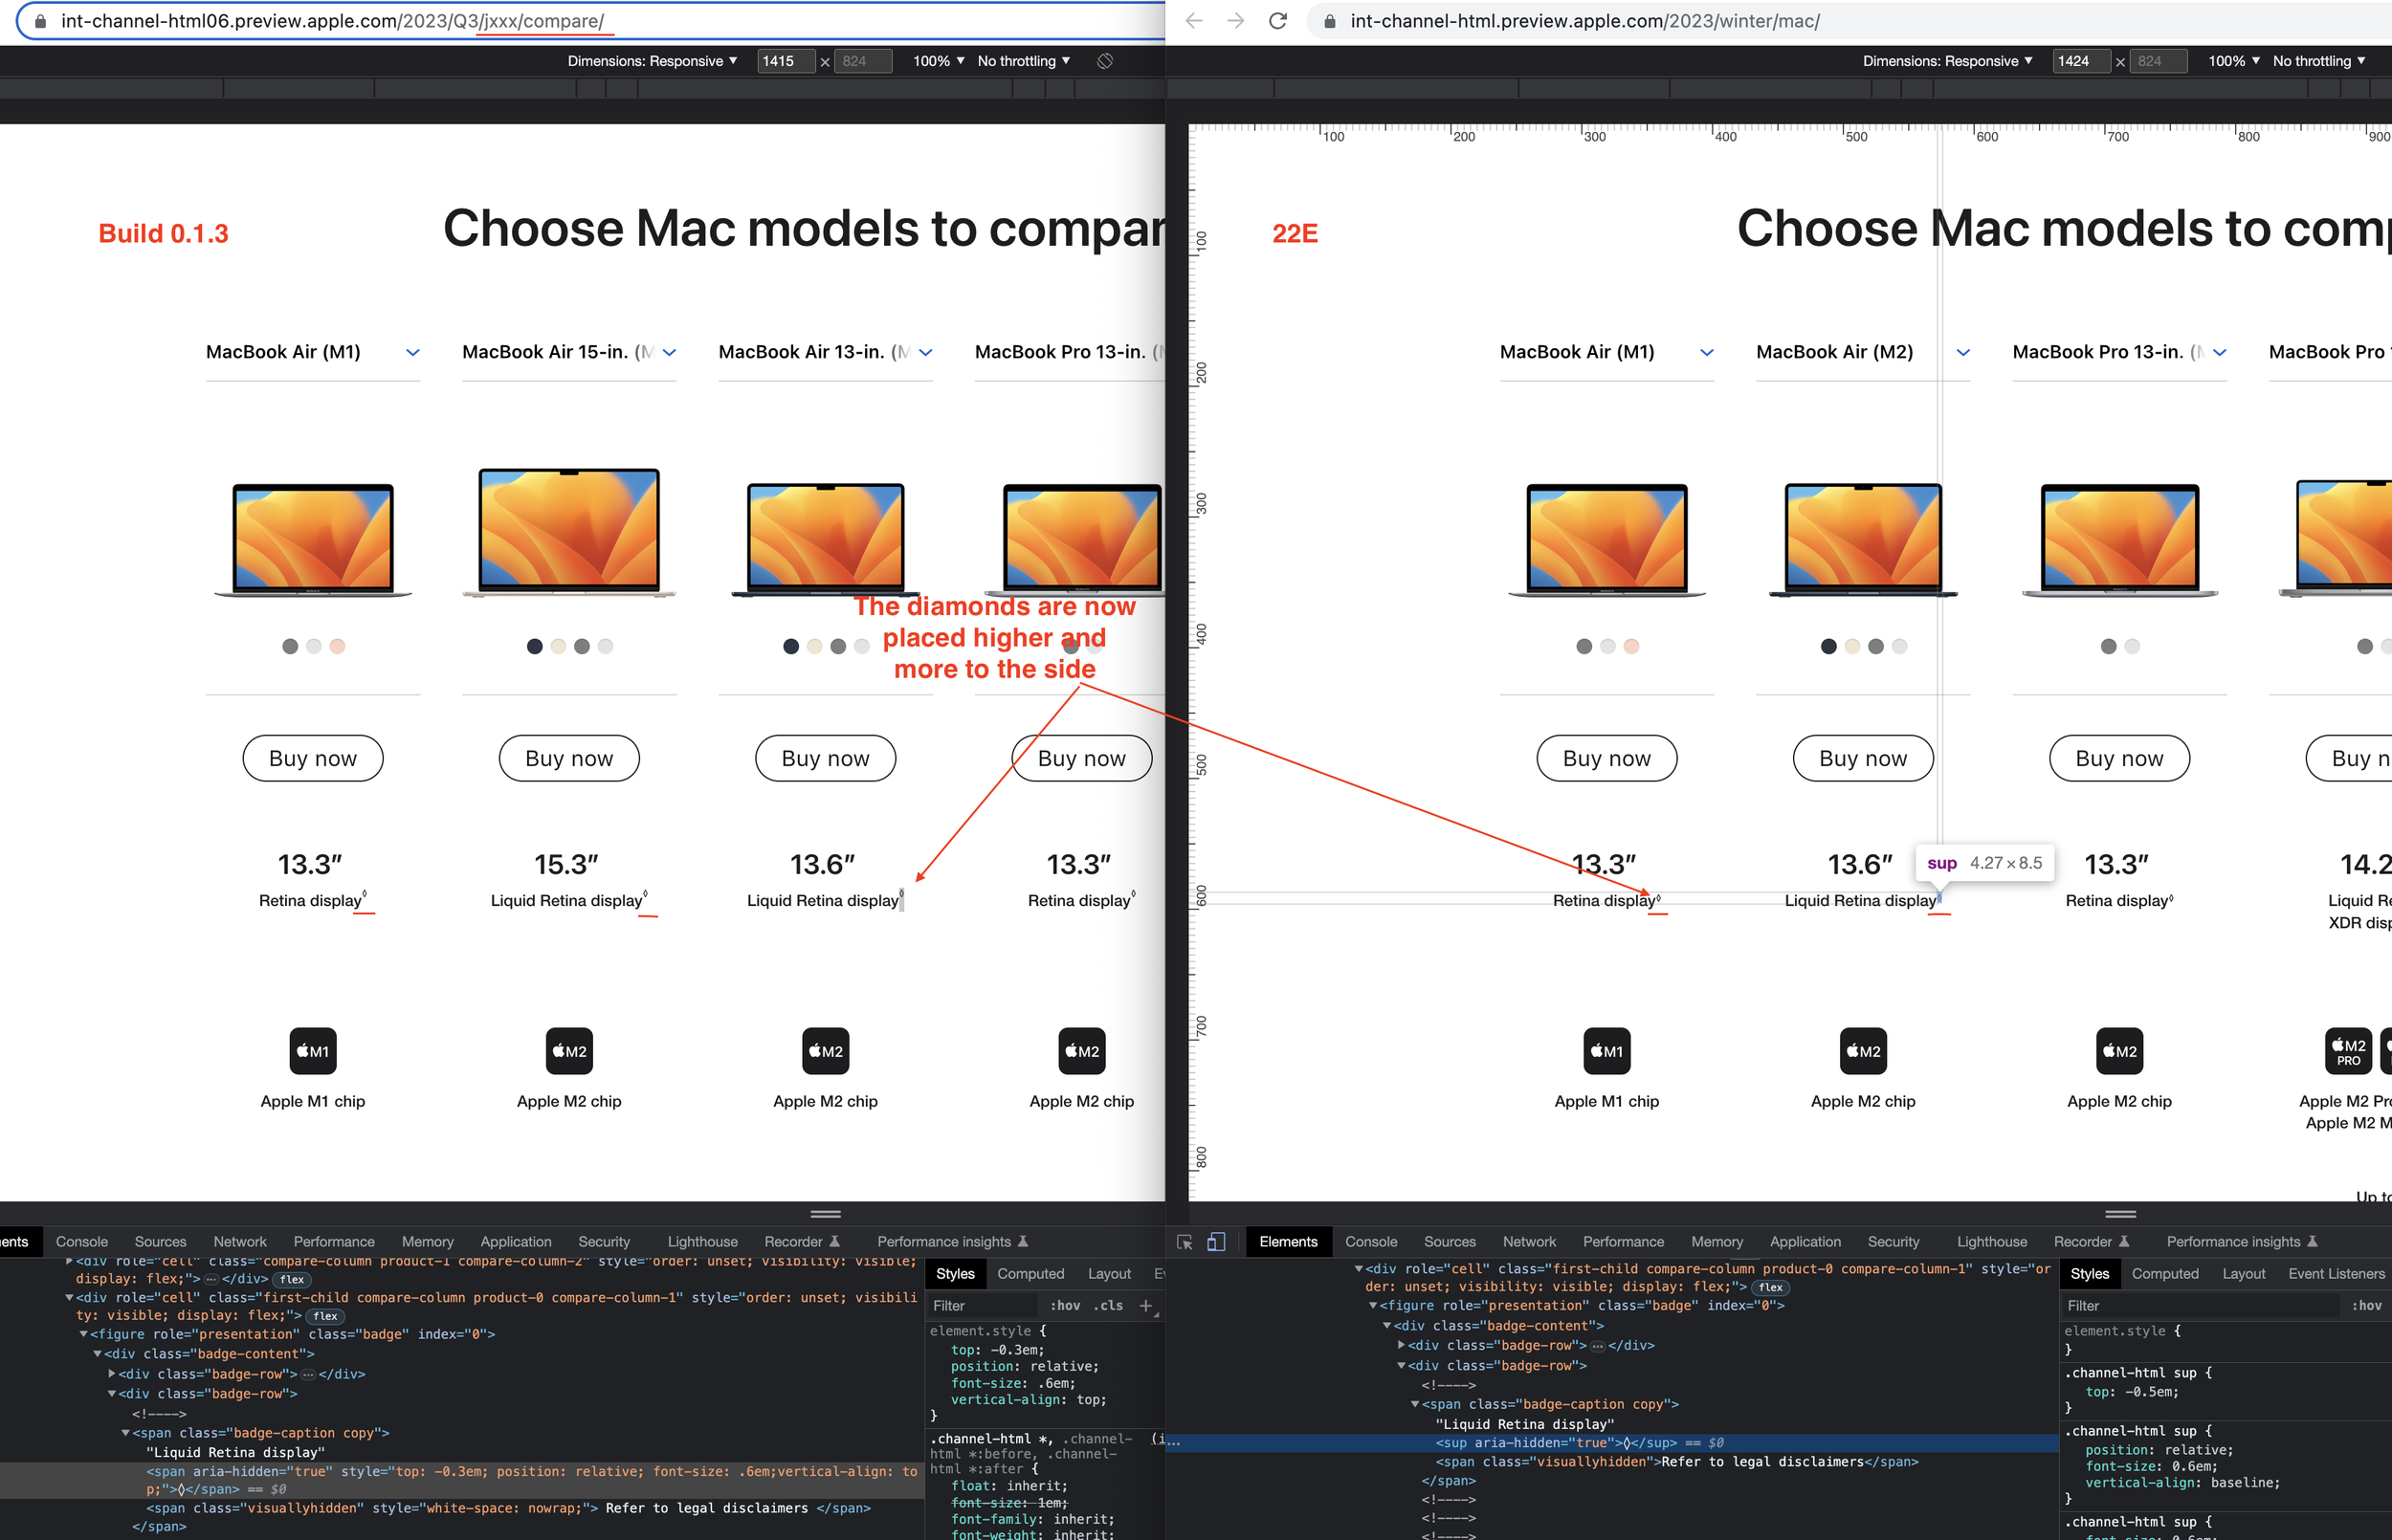Click the rotate icon in left device toolbar

(1104, 61)
